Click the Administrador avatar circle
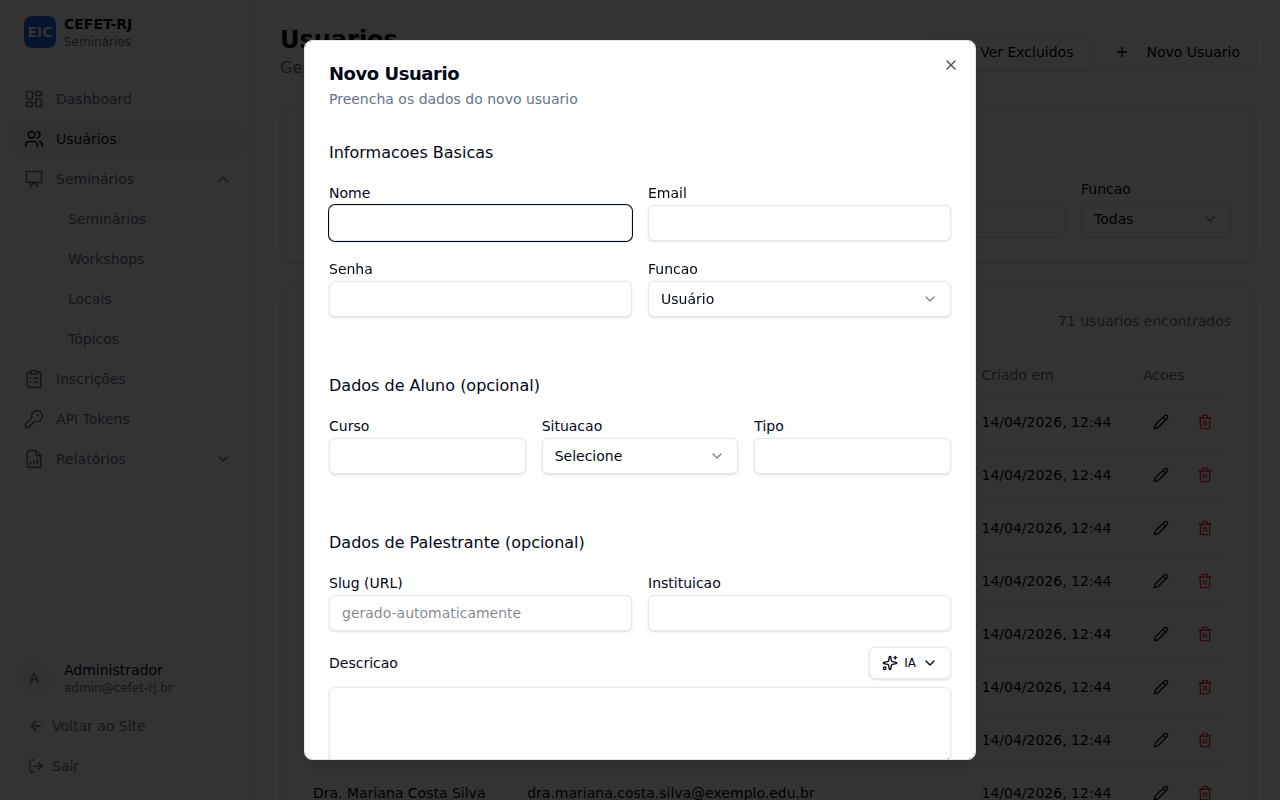The width and height of the screenshot is (1280, 800). [x=34, y=678]
